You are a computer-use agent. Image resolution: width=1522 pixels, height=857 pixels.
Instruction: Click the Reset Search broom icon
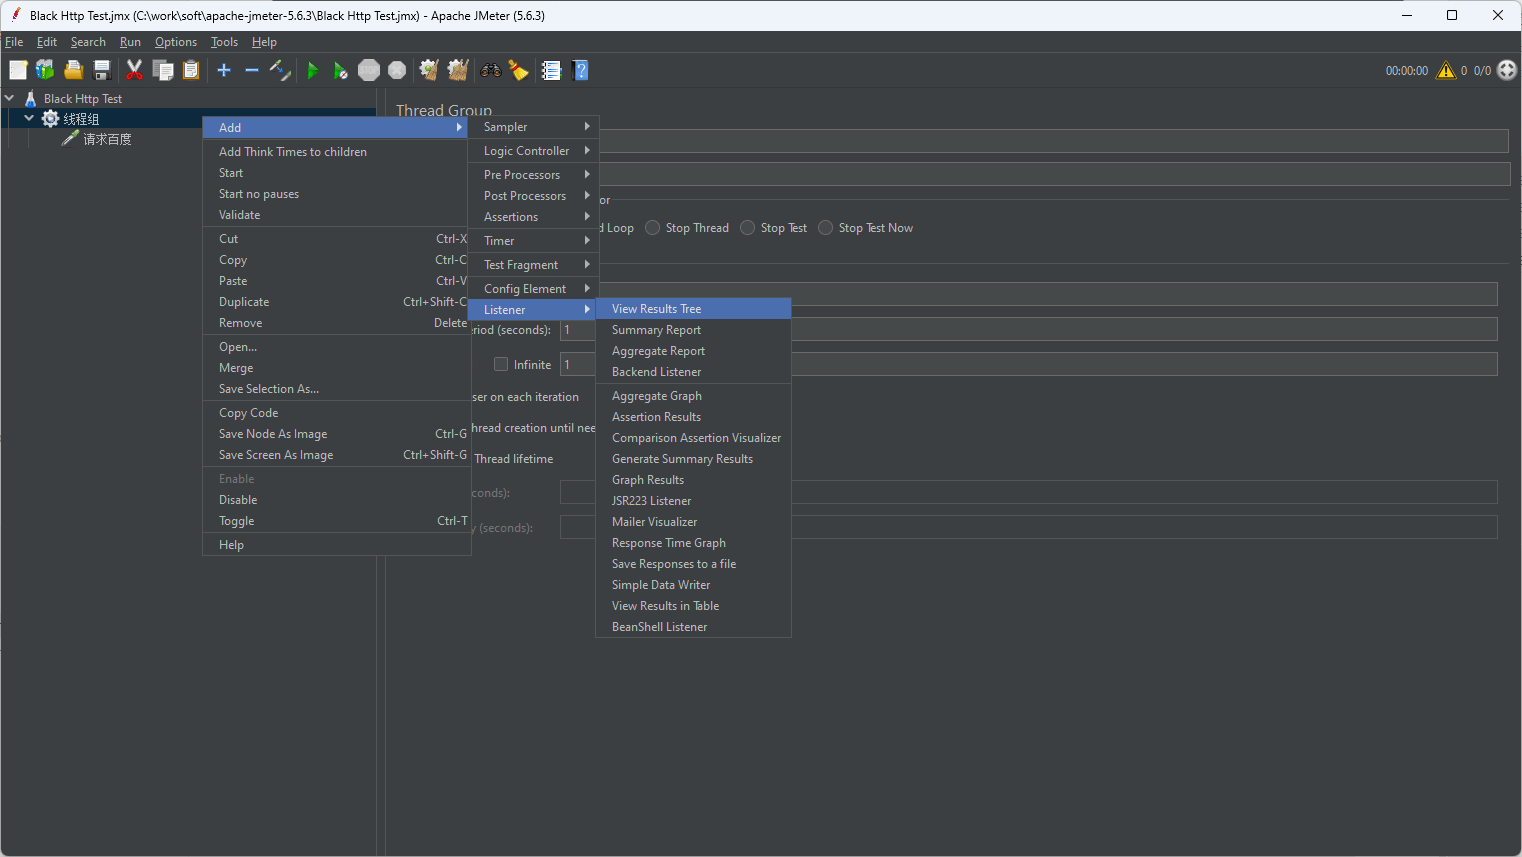(519, 70)
